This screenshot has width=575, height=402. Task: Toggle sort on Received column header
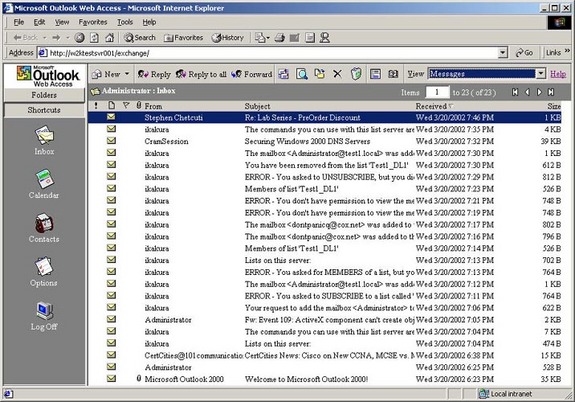coord(434,106)
